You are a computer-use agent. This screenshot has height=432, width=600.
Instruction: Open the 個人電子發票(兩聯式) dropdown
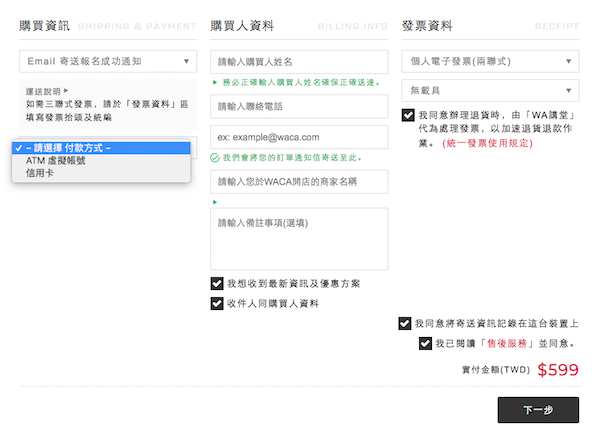(x=490, y=61)
